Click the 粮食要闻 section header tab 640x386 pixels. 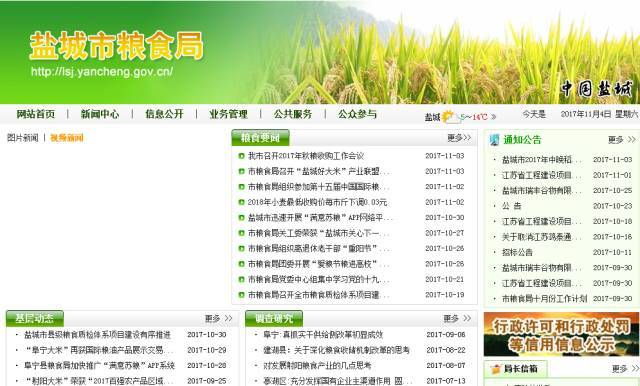coord(260,138)
